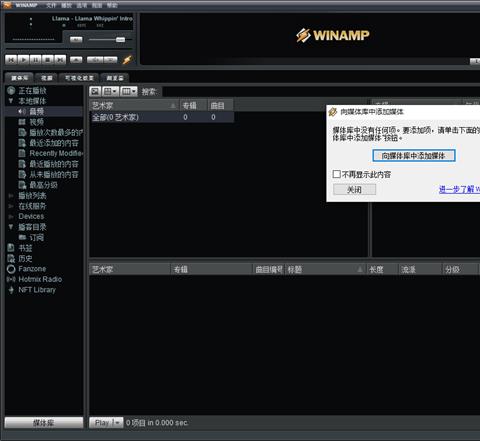Stop playback with the stop button
480x441 pixels.
click(x=48, y=60)
